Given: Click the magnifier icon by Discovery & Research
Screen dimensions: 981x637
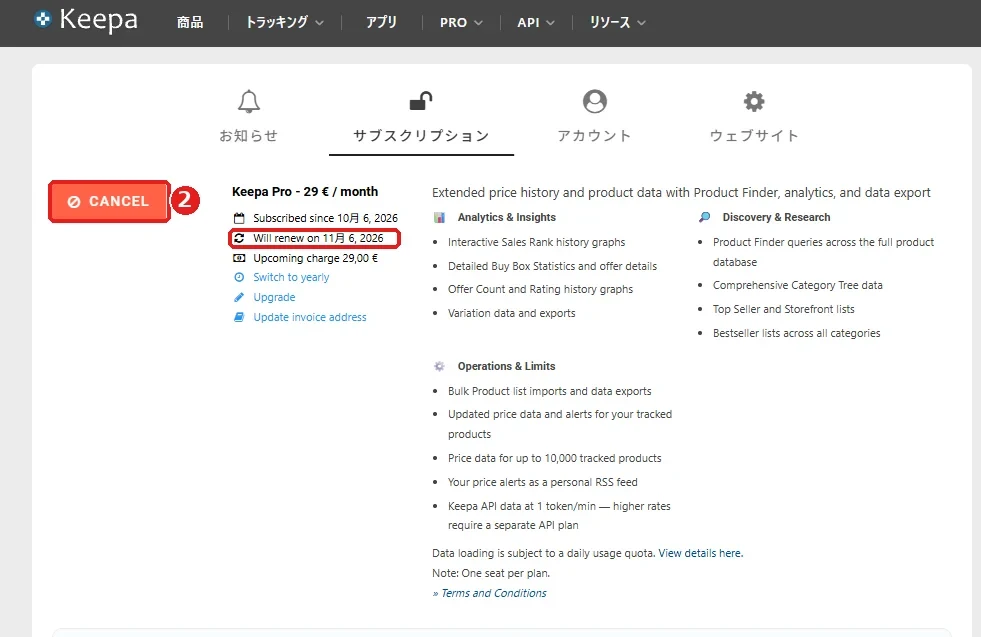Looking at the screenshot, I should (704, 217).
